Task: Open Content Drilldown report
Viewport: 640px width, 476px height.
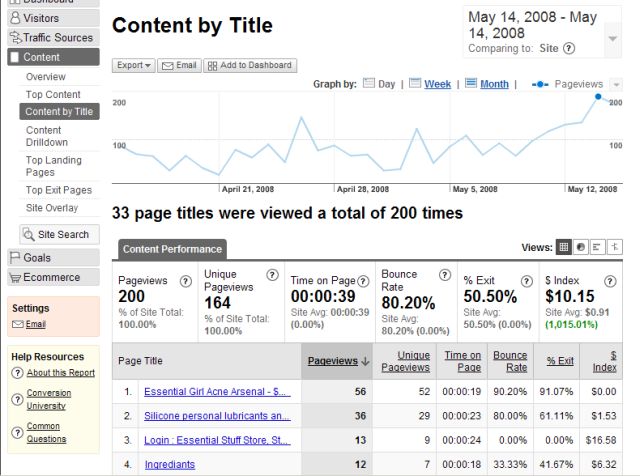Action: pos(47,136)
